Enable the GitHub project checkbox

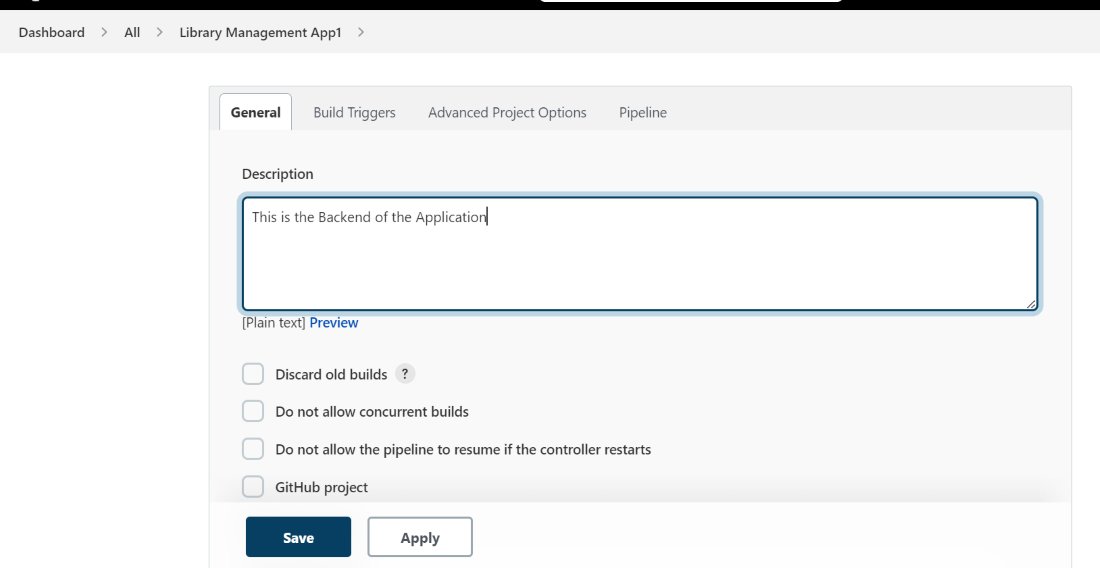pyautogui.click(x=253, y=487)
